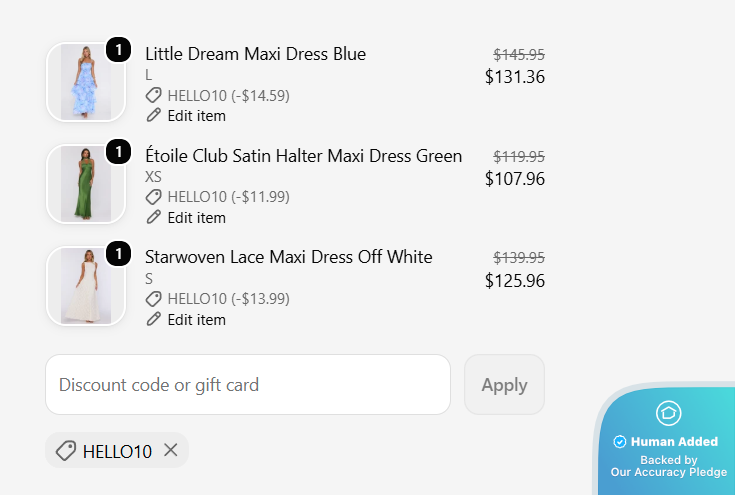Viewport: 735px width, 495px height.
Task: Click the HELLO10 tag icon under Starwoven Lace dress
Action: [153, 299]
